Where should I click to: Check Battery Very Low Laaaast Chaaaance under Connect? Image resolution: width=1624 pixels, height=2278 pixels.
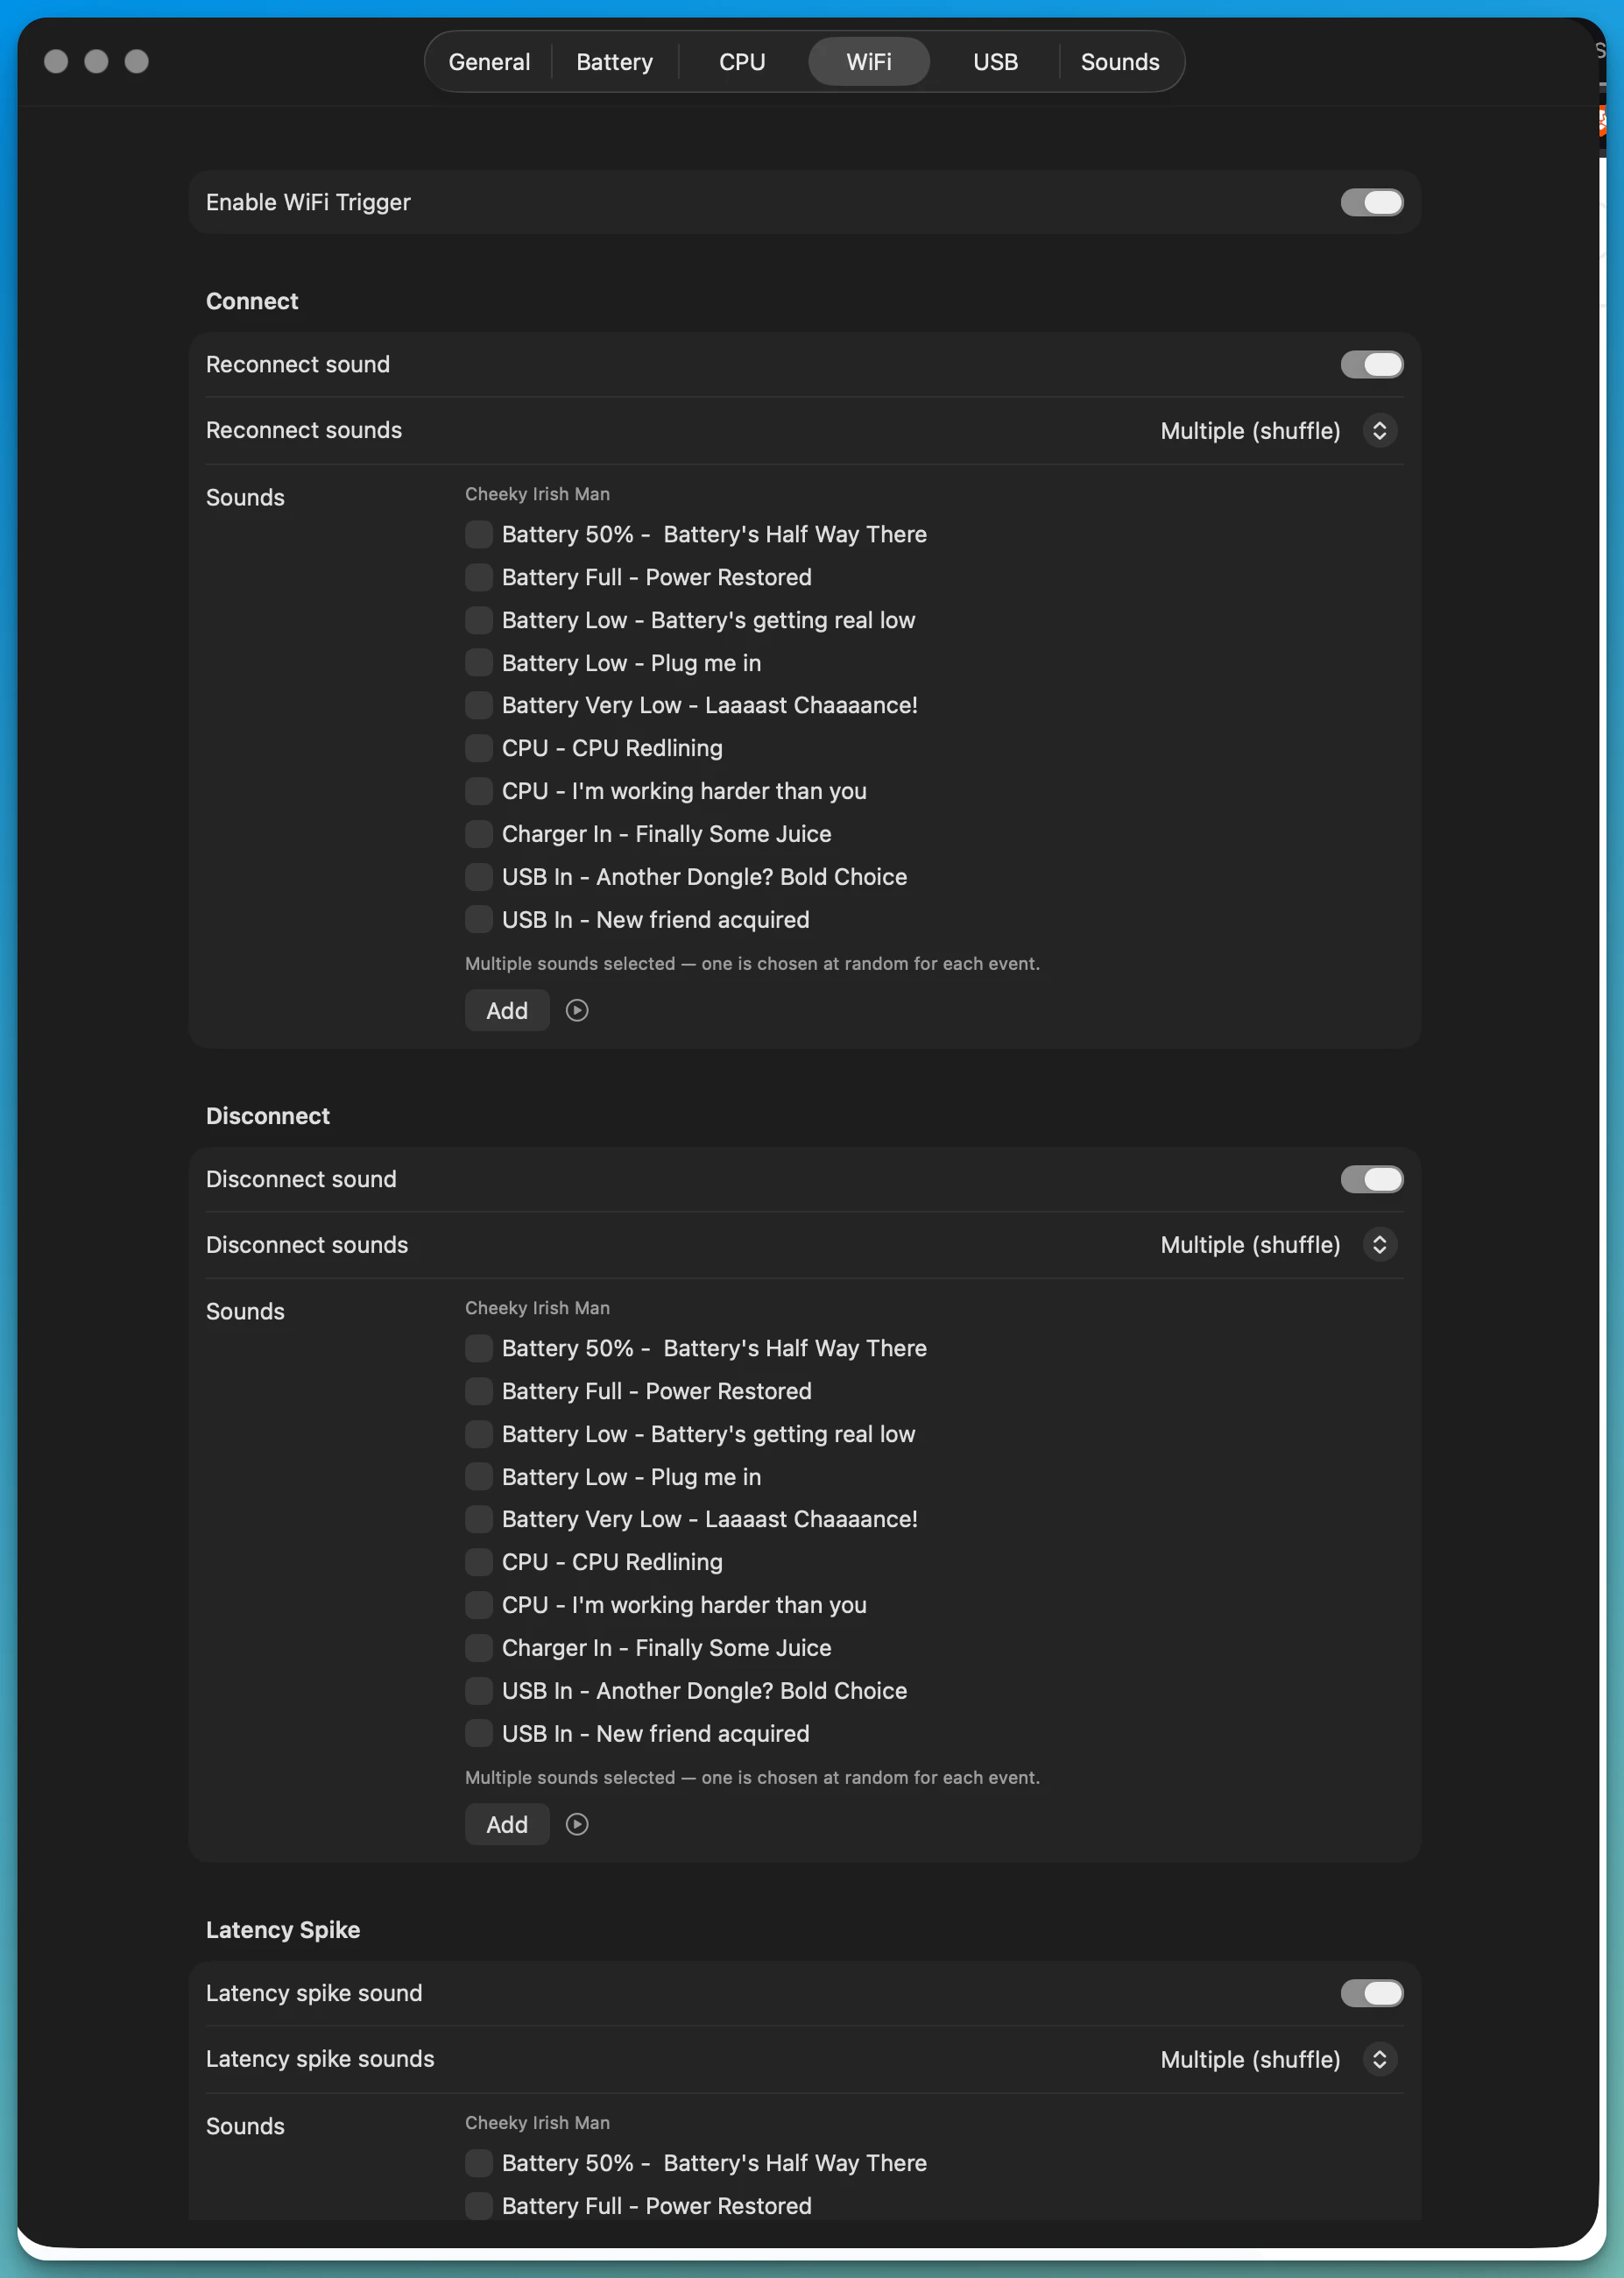tap(479, 705)
